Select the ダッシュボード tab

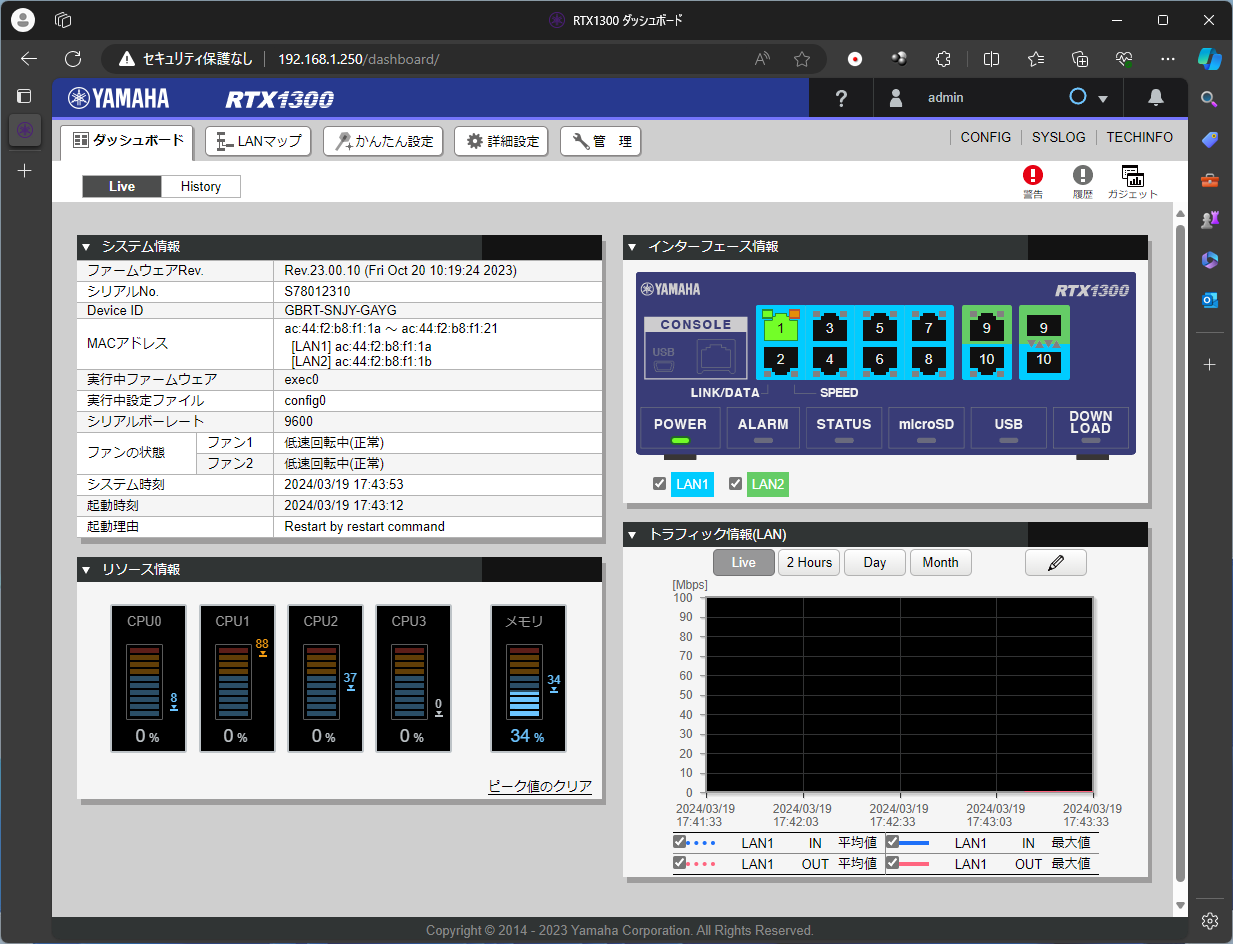click(x=128, y=141)
